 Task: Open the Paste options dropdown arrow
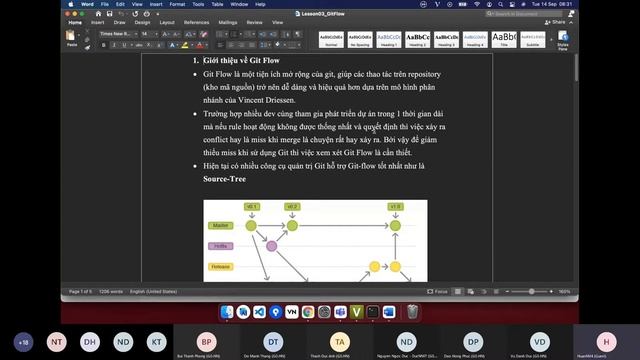pyautogui.click(x=78, y=36)
